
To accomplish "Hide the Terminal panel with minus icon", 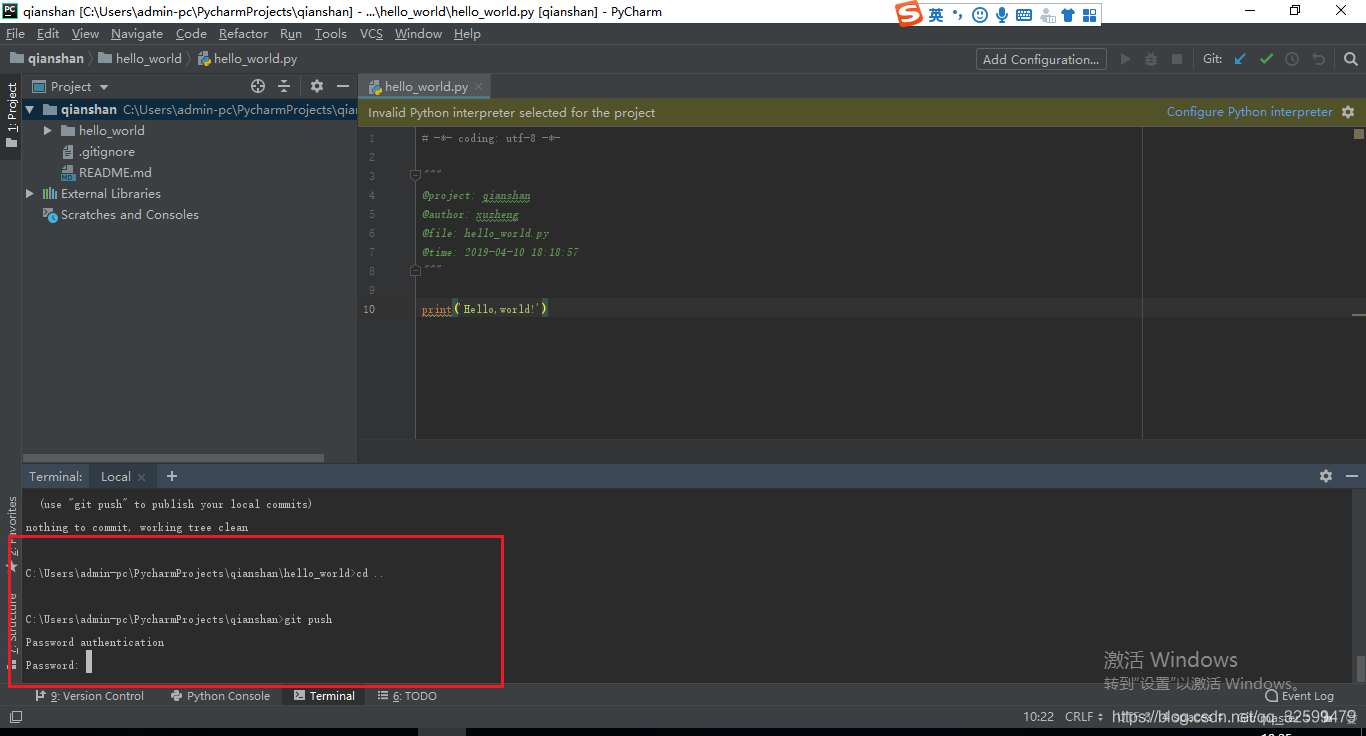I will coord(1352,476).
